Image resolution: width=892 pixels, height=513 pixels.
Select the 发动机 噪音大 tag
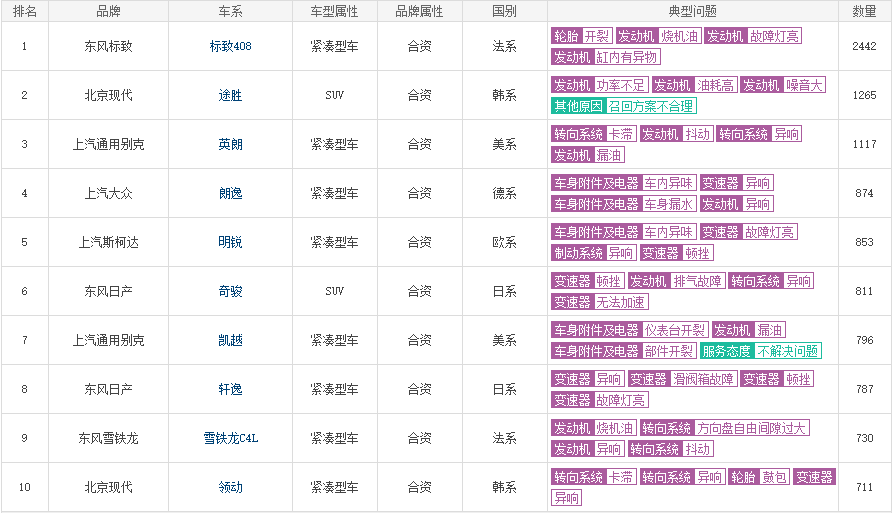coord(783,85)
